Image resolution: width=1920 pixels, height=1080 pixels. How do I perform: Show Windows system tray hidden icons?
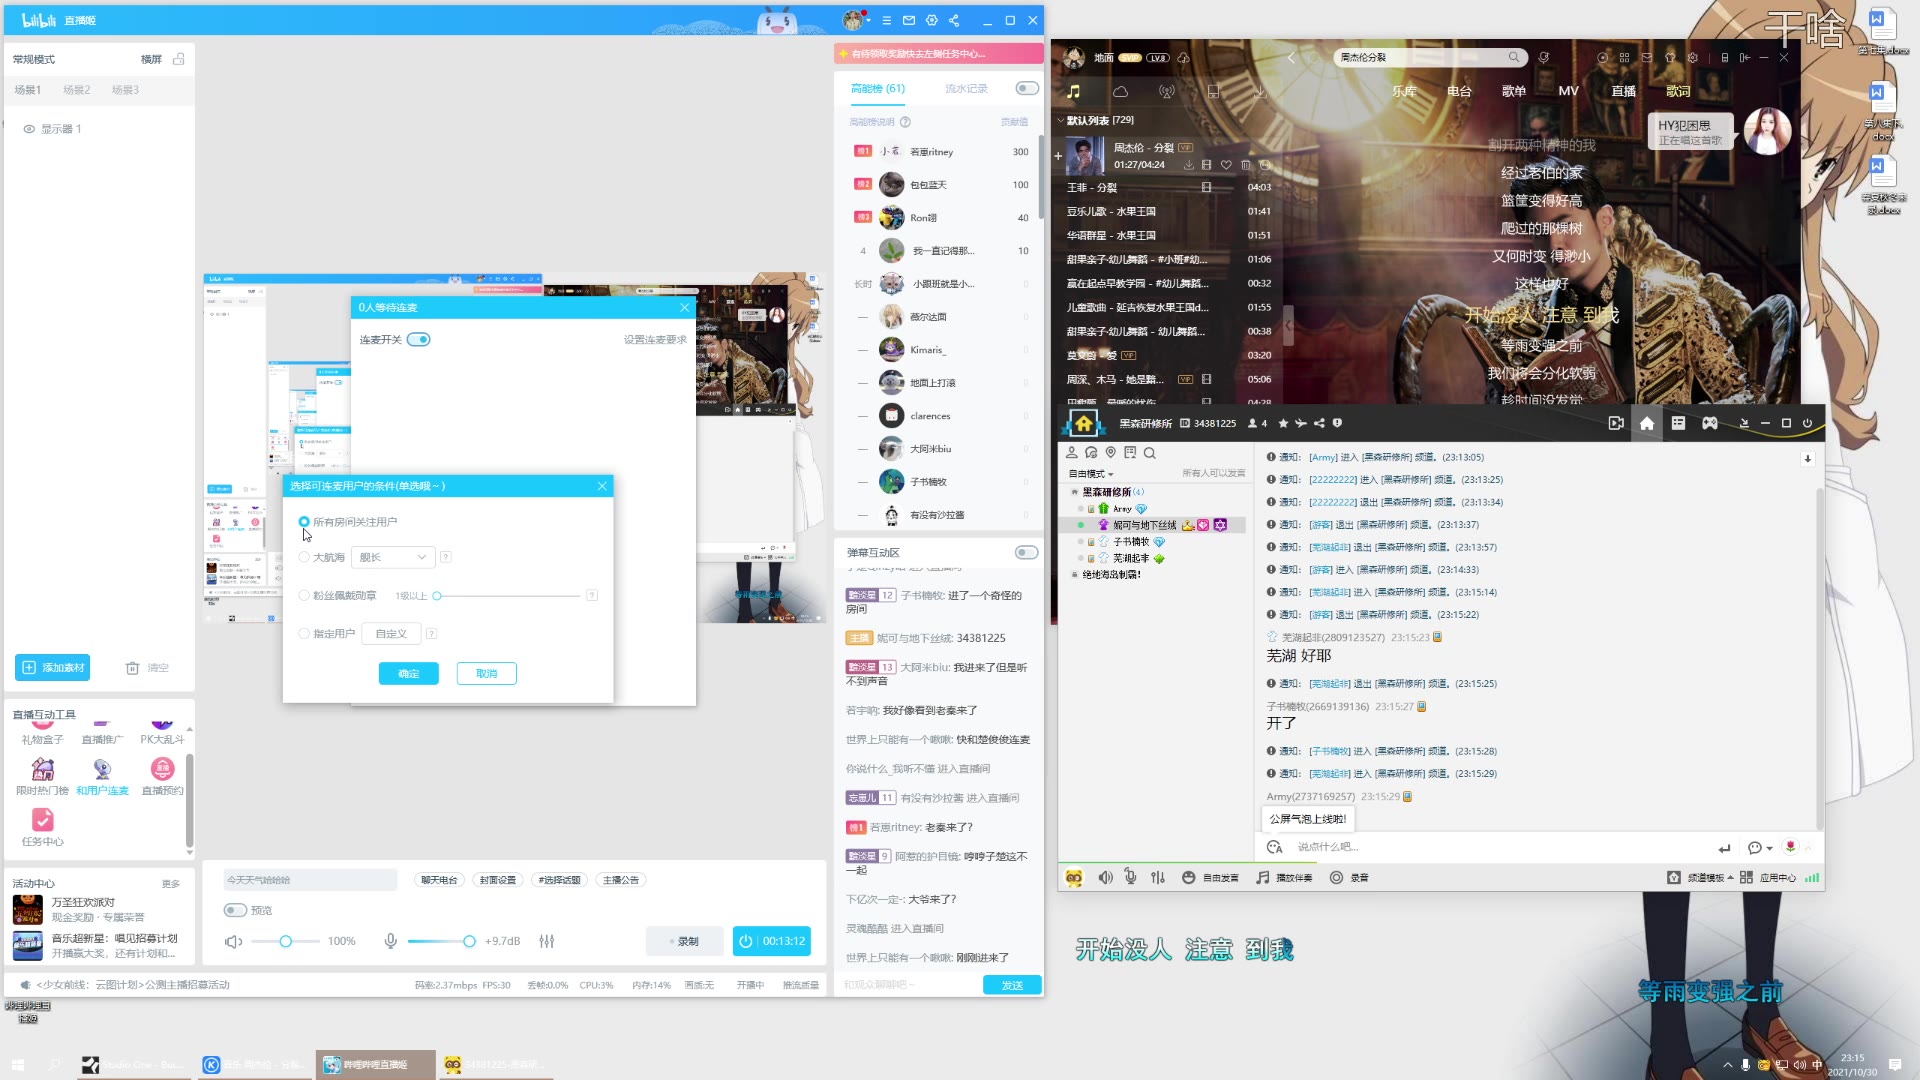pos(1727,1065)
